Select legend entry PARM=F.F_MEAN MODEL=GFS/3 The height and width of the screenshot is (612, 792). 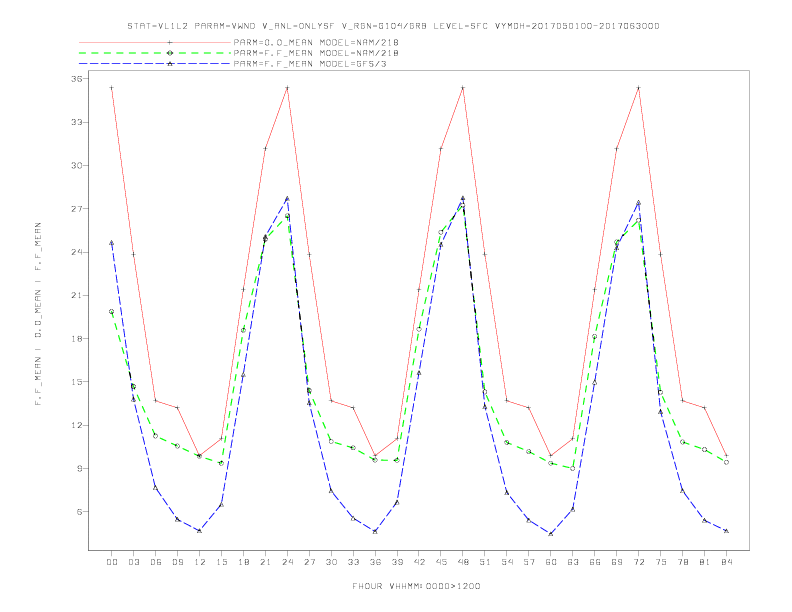pyautogui.click(x=310, y=64)
